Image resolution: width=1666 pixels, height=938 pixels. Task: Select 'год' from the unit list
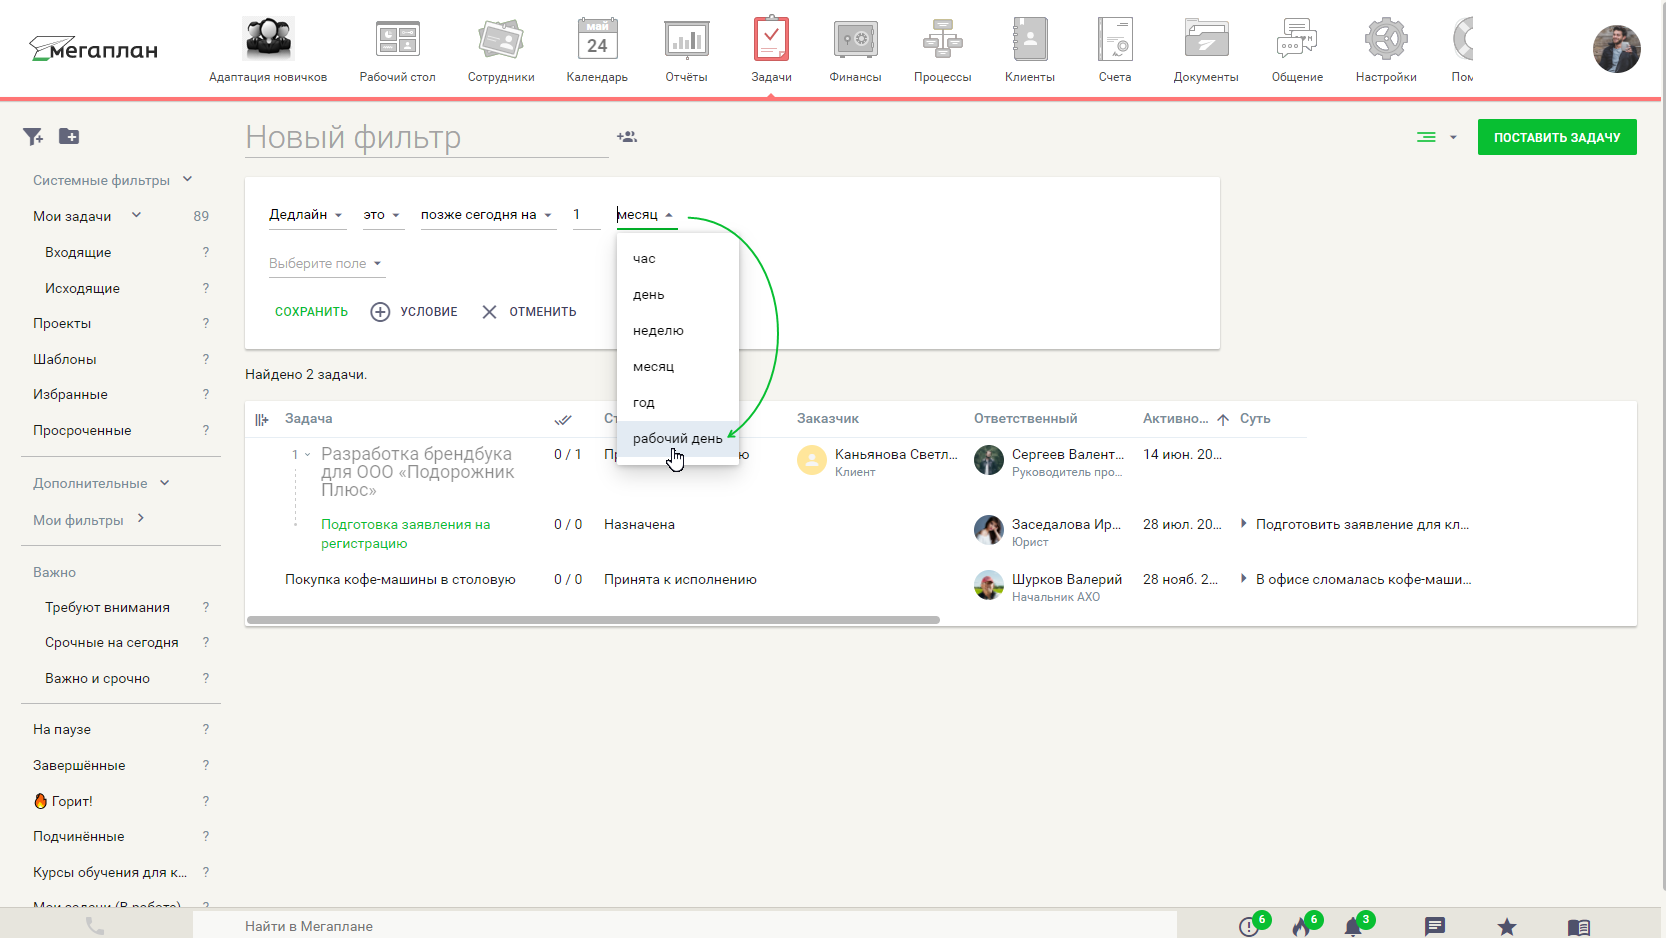[678, 403]
